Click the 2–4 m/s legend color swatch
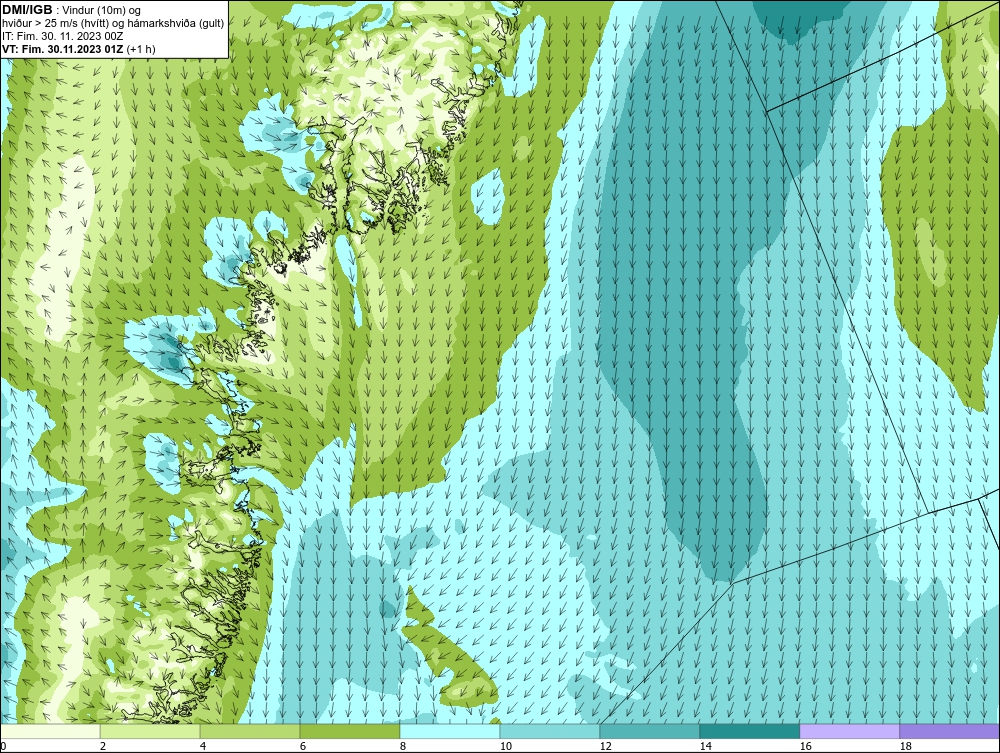Image resolution: width=1000 pixels, height=753 pixels. coord(150,731)
